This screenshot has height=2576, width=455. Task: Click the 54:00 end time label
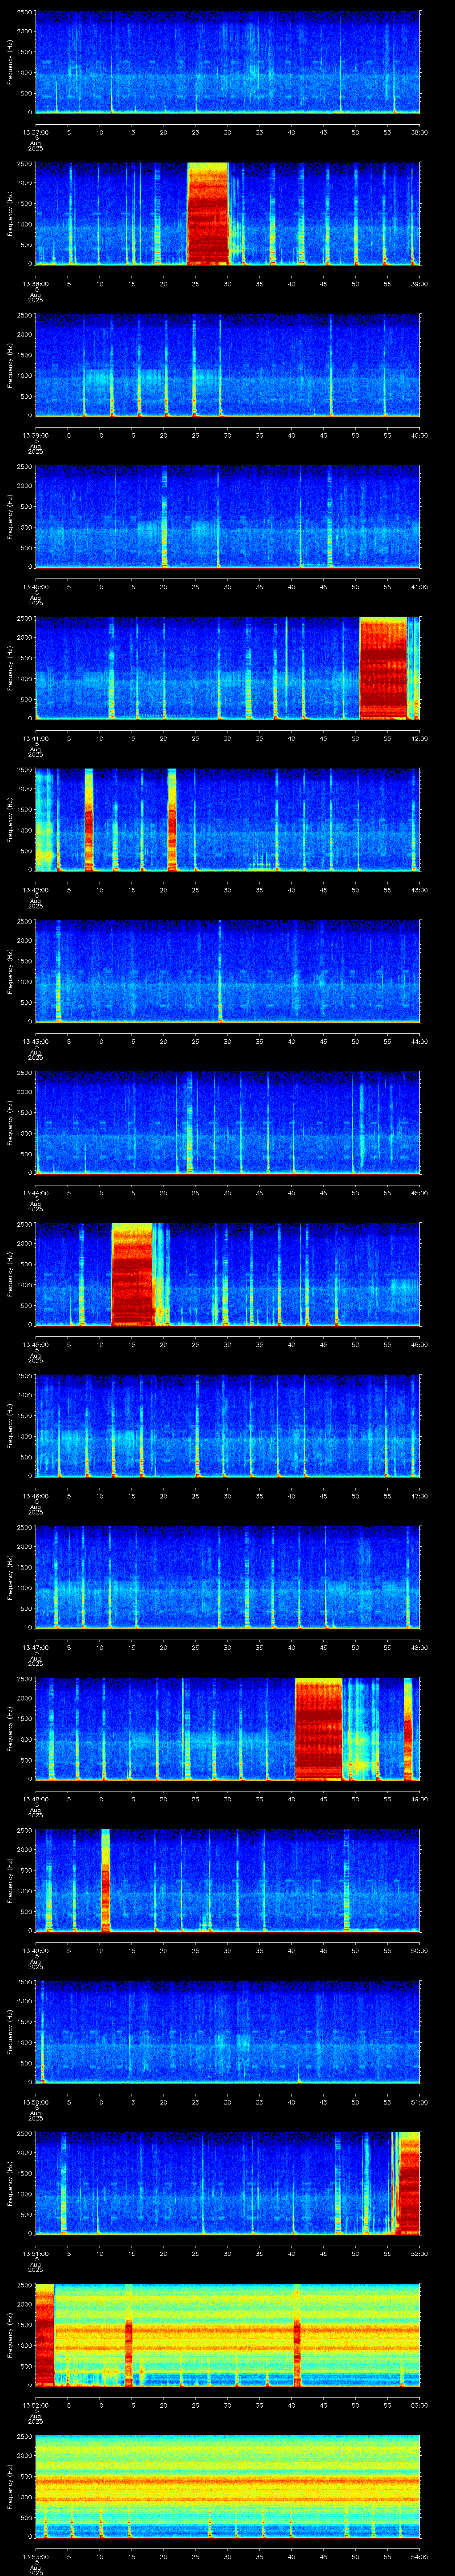click(x=419, y=2556)
